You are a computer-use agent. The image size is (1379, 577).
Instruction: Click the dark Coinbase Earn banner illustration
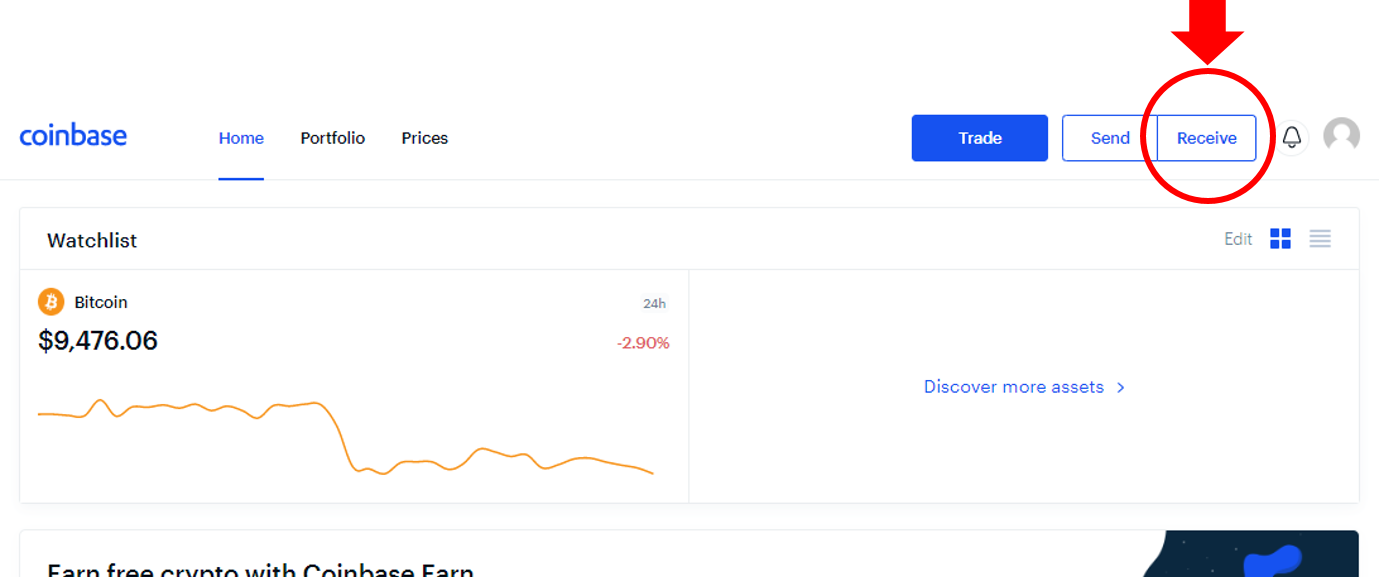[x=1248, y=554]
